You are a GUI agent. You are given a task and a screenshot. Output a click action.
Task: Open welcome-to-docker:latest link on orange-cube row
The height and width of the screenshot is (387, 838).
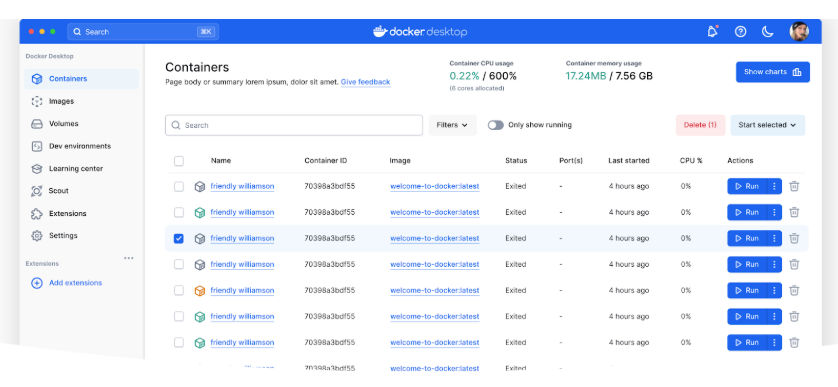click(434, 291)
